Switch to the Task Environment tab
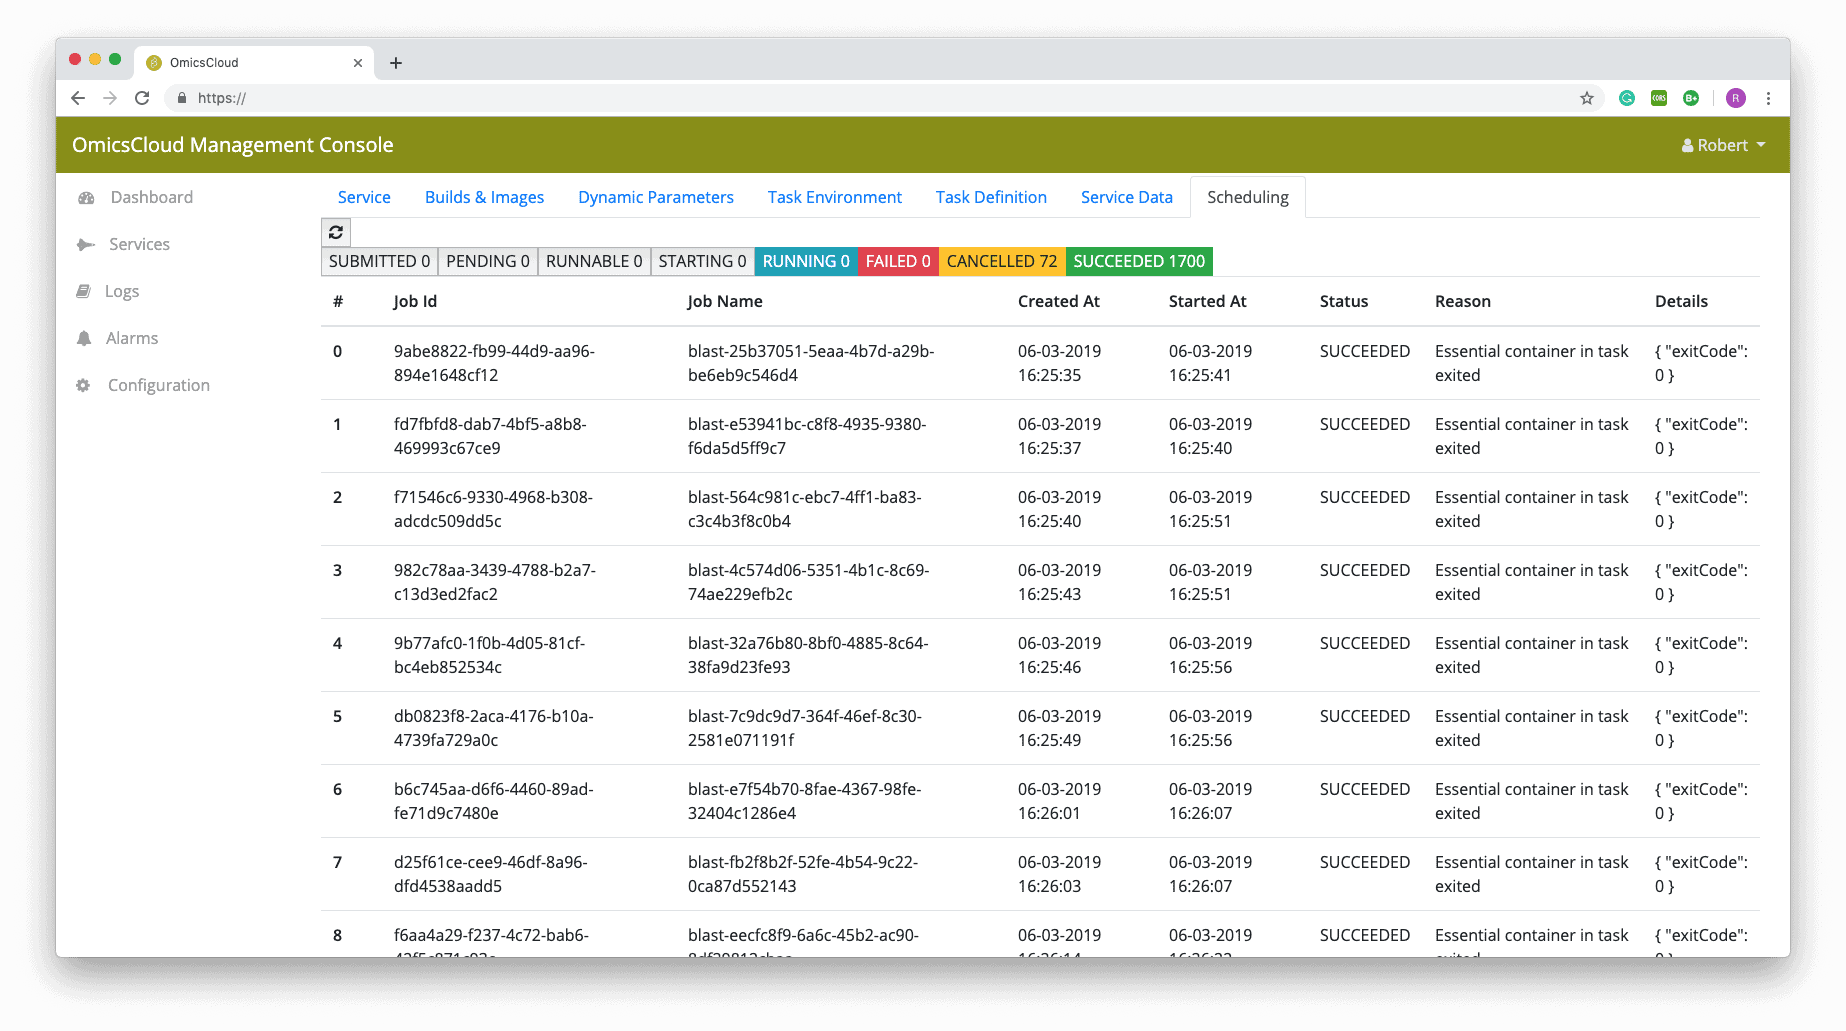Viewport: 1846px width, 1031px height. coord(835,198)
